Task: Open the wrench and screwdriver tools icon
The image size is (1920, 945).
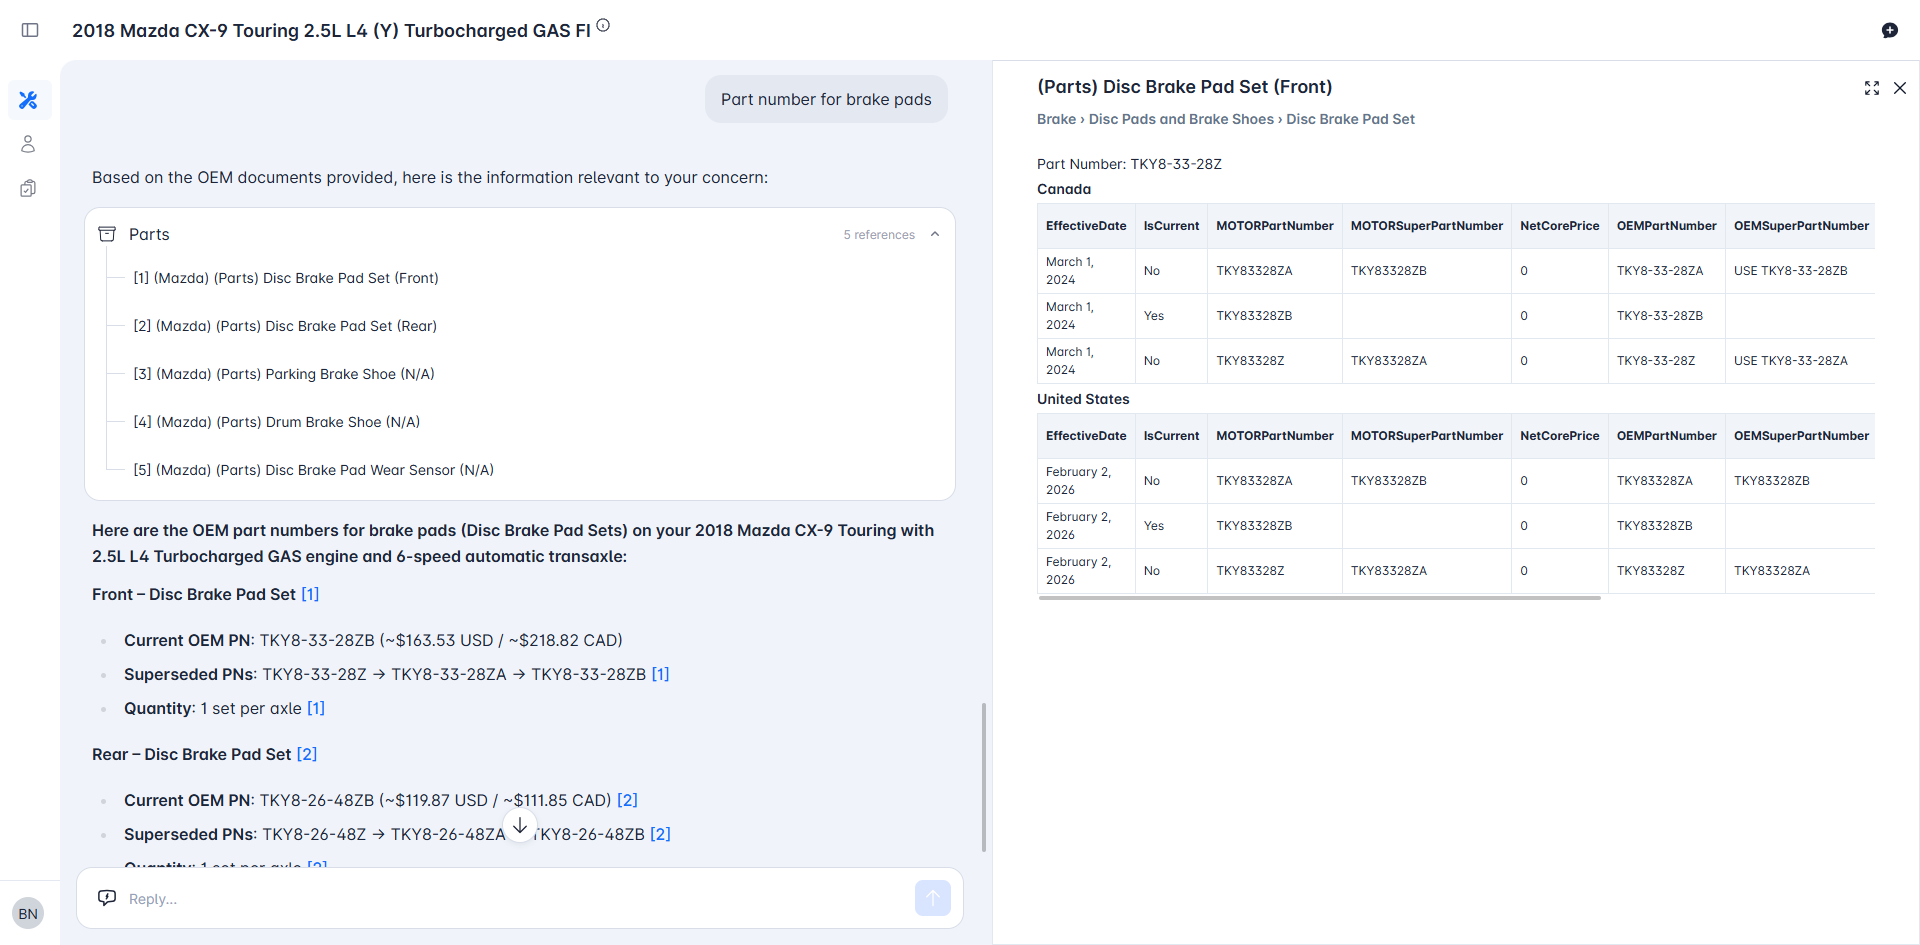Action: point(29,100)
